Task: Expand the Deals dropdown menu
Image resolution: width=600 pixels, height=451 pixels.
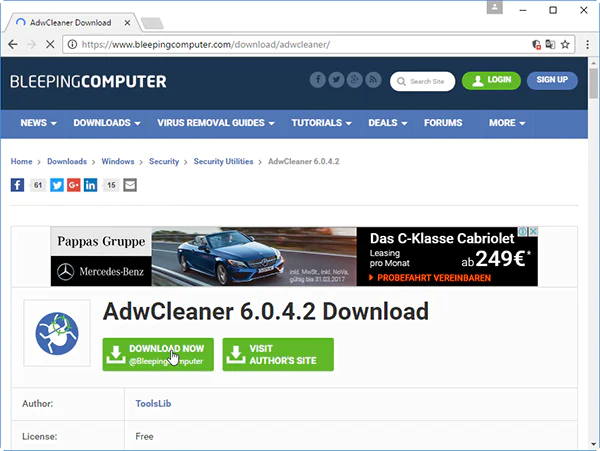Action: pyautogui.click(x=388, y=123)
